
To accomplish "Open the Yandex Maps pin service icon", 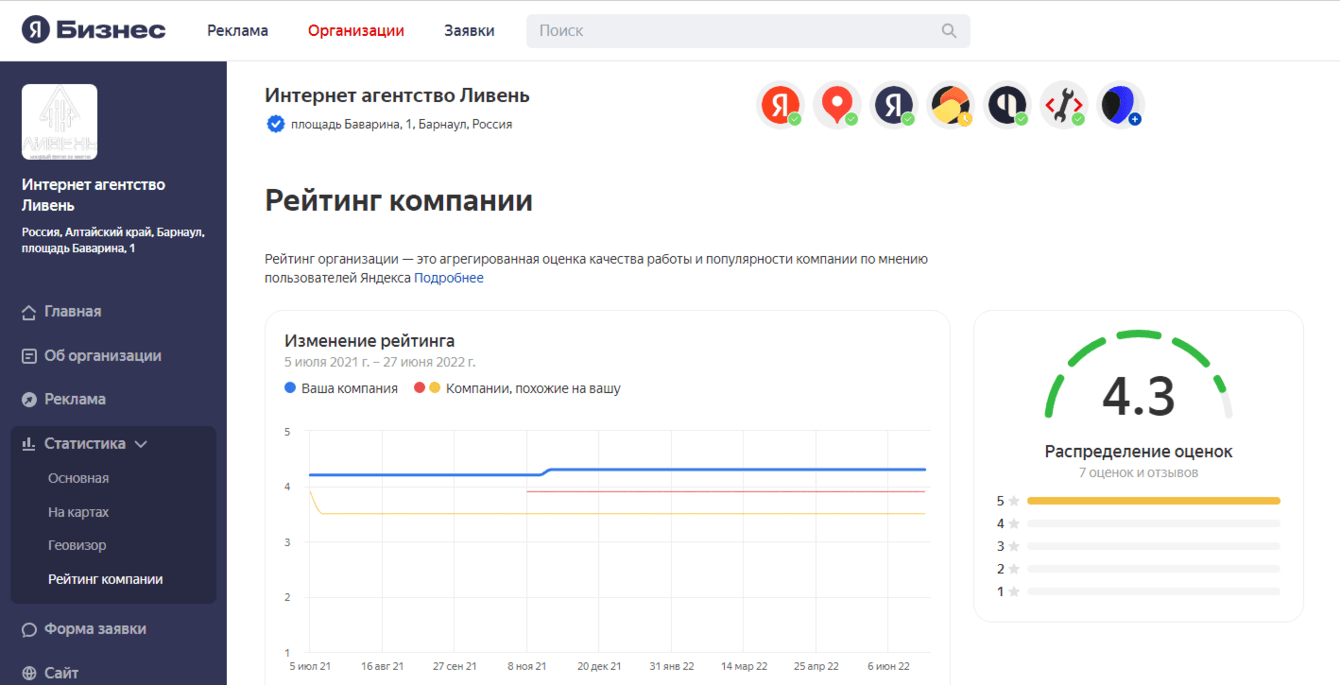I will [837, 104].
